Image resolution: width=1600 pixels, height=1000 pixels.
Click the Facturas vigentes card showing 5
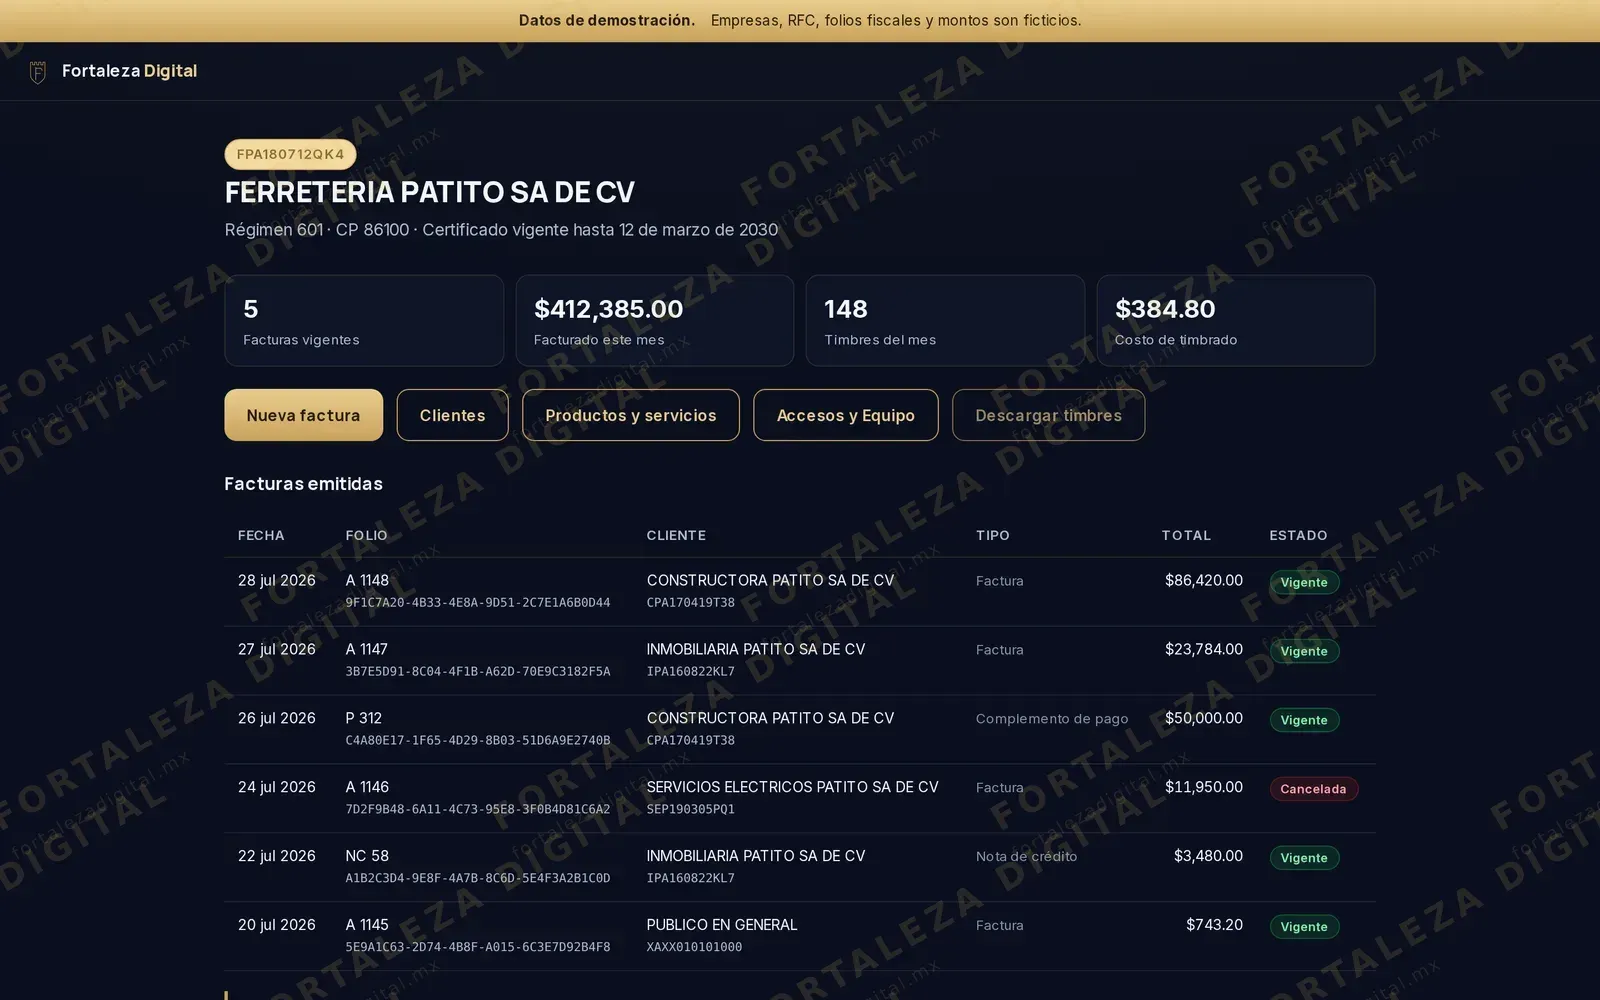click(364, 321)
